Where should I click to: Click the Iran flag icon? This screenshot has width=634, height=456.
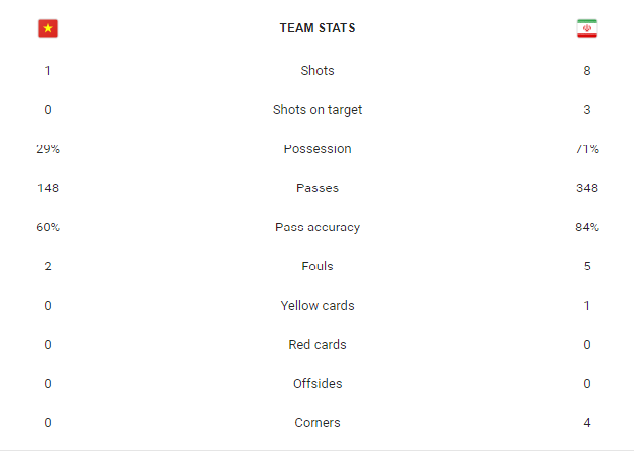pyautogui.click(x=587, y=28)
